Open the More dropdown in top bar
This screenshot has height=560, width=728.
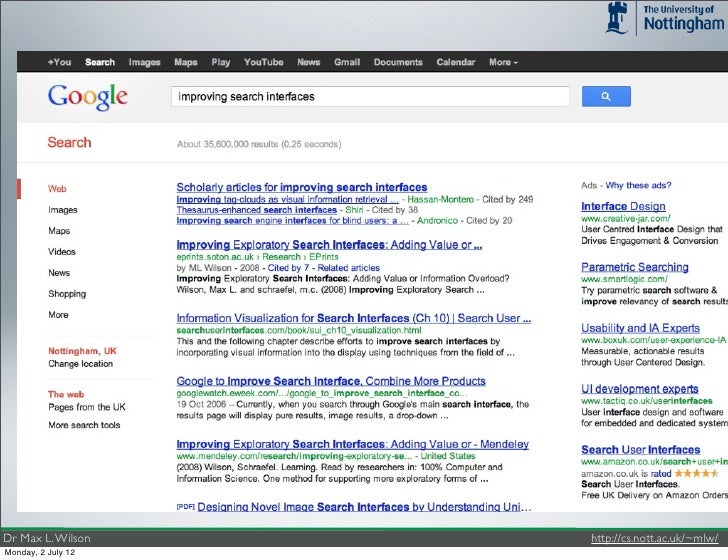(x=503, y=62)
